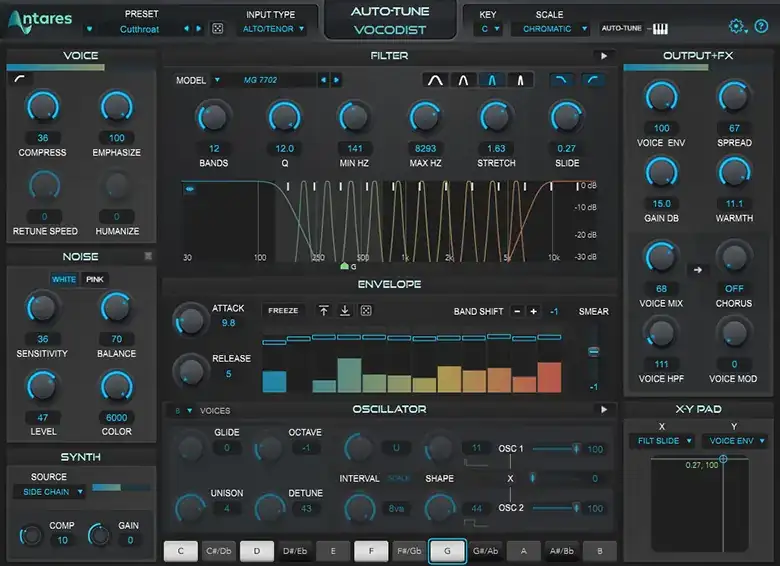This screenshot has width=780, height=566.
Task: Choose the third narrow band shape icon
Action: 491,80
